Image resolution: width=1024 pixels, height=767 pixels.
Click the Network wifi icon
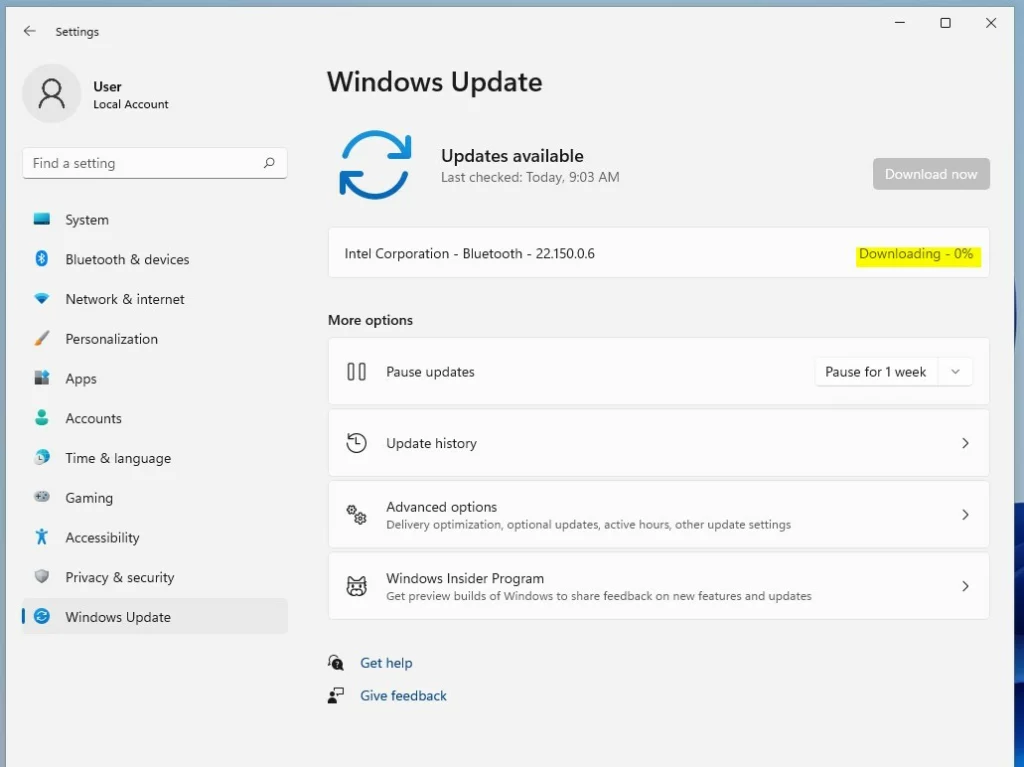coord(42,299)
